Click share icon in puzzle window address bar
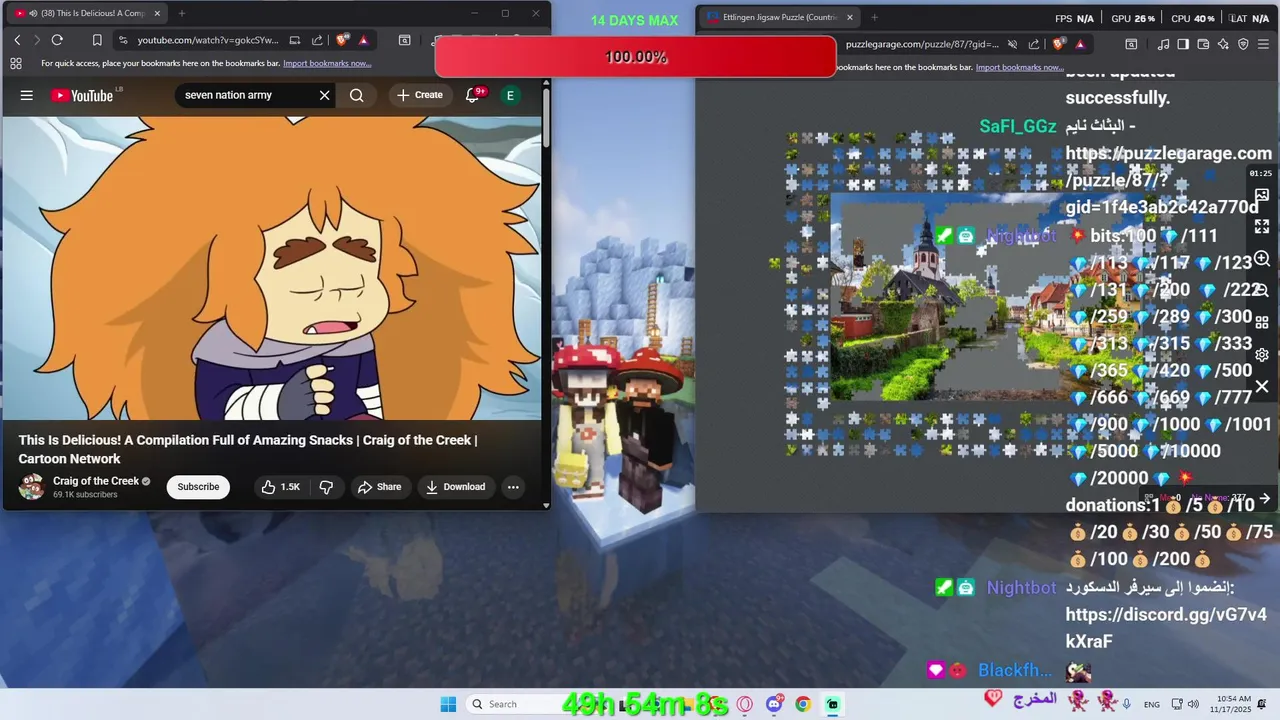The width and height of the screenshot is (1280, 720). coord(1034,44)
